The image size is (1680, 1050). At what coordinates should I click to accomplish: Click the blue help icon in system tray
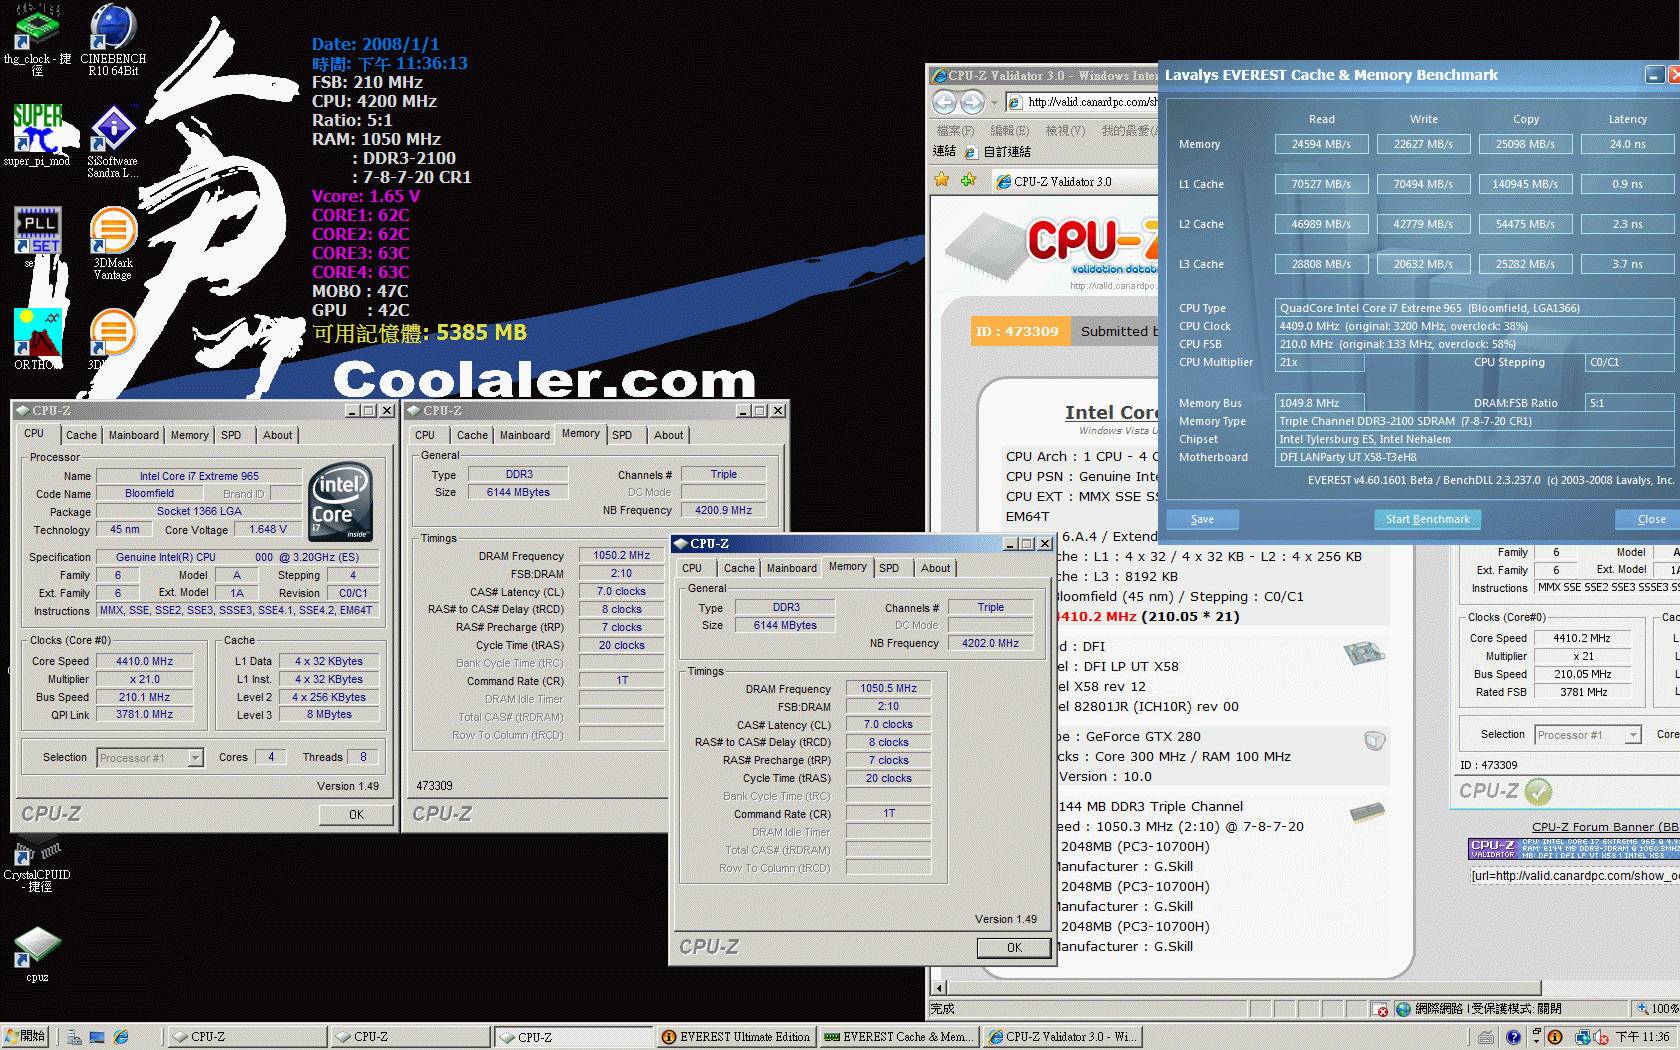pyautogui.click(x=1514, y=1037)
